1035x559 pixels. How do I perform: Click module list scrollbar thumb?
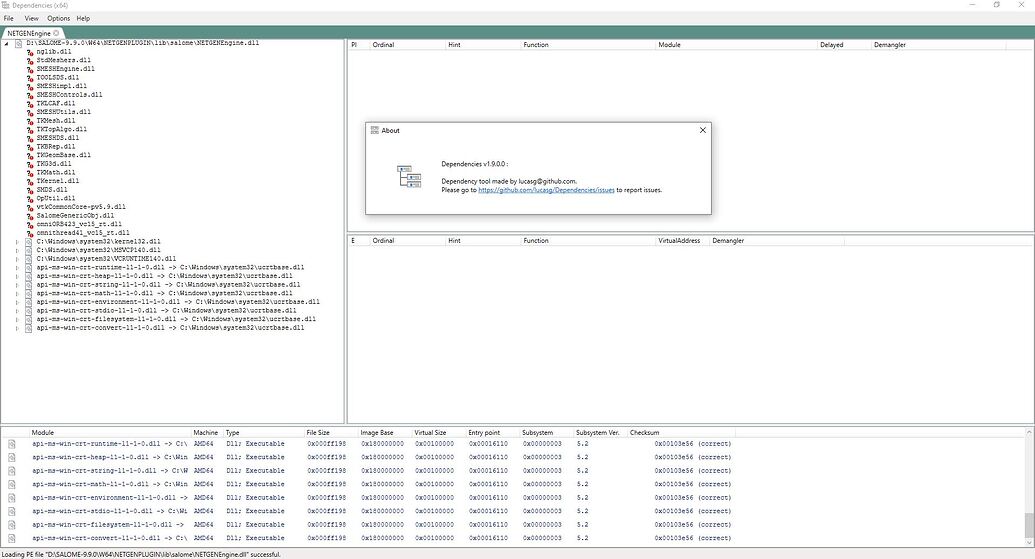(1029, 526)
